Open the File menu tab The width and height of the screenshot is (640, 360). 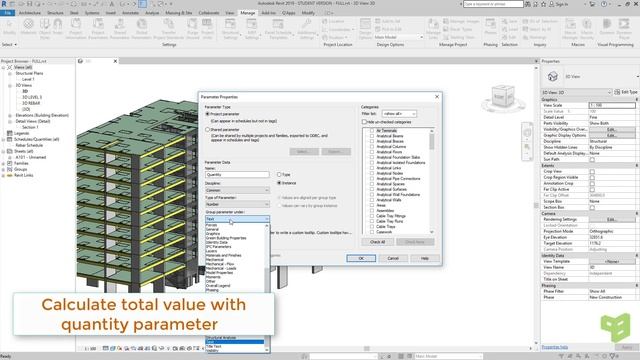(8, 13)
